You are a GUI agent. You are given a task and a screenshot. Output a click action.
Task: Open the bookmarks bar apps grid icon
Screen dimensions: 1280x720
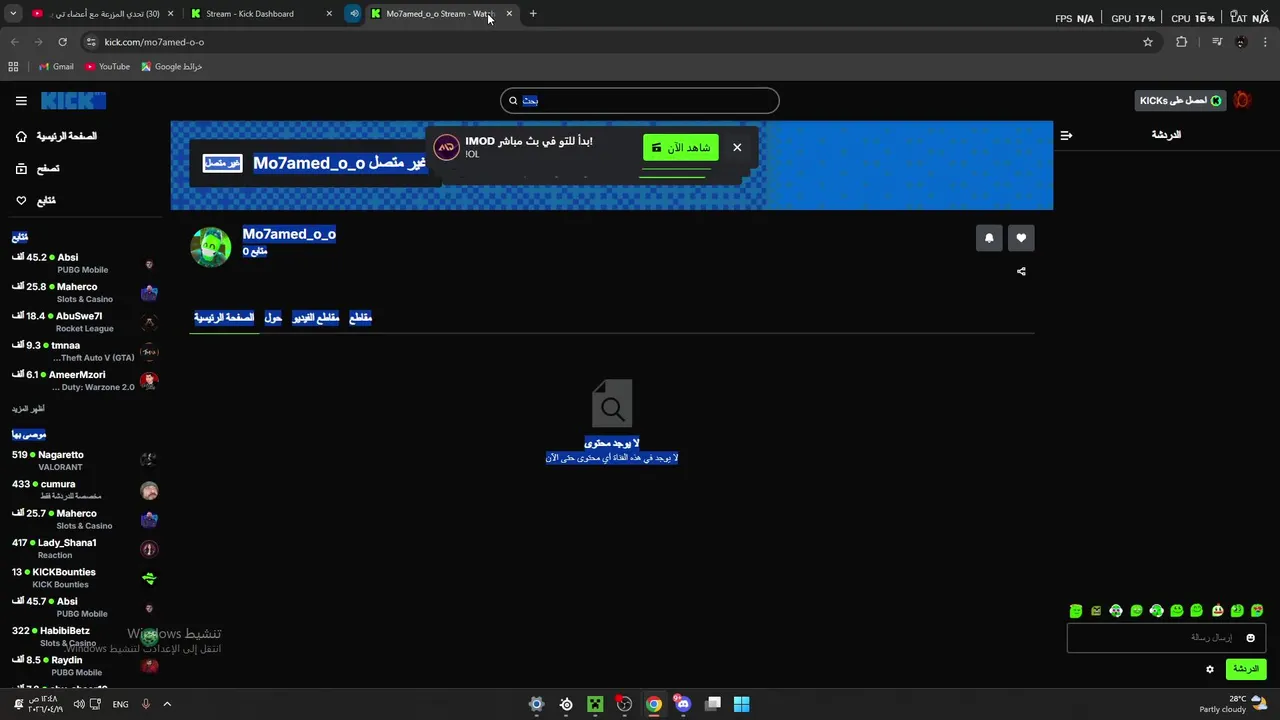pos(13,67)
